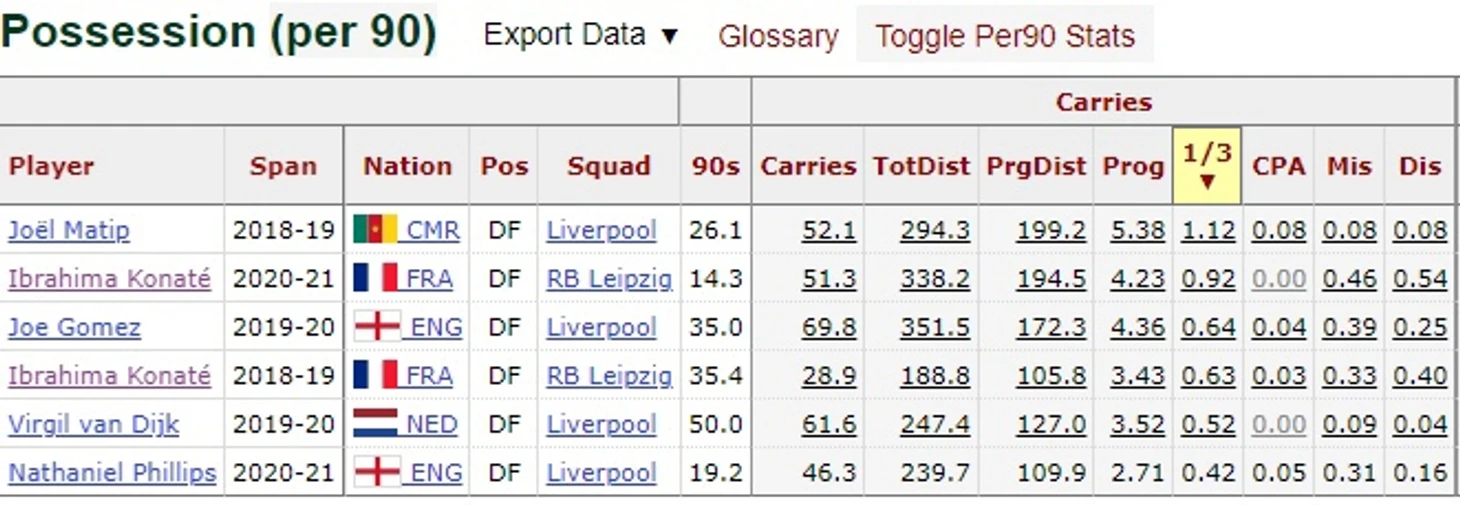Sort table by Carries column header

pyautogui.click(x=808, y=166)
